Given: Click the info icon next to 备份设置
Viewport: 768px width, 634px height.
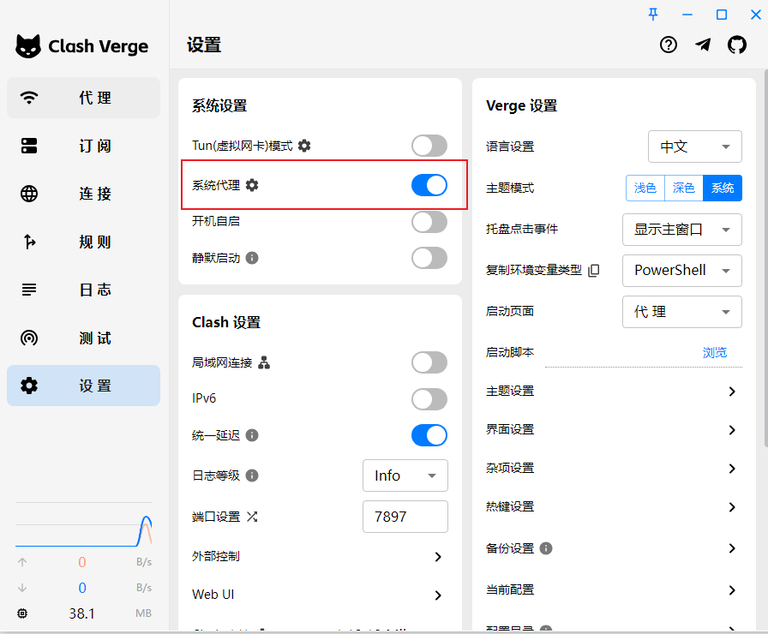Looking at the screenshot, I should click(546, 548).
